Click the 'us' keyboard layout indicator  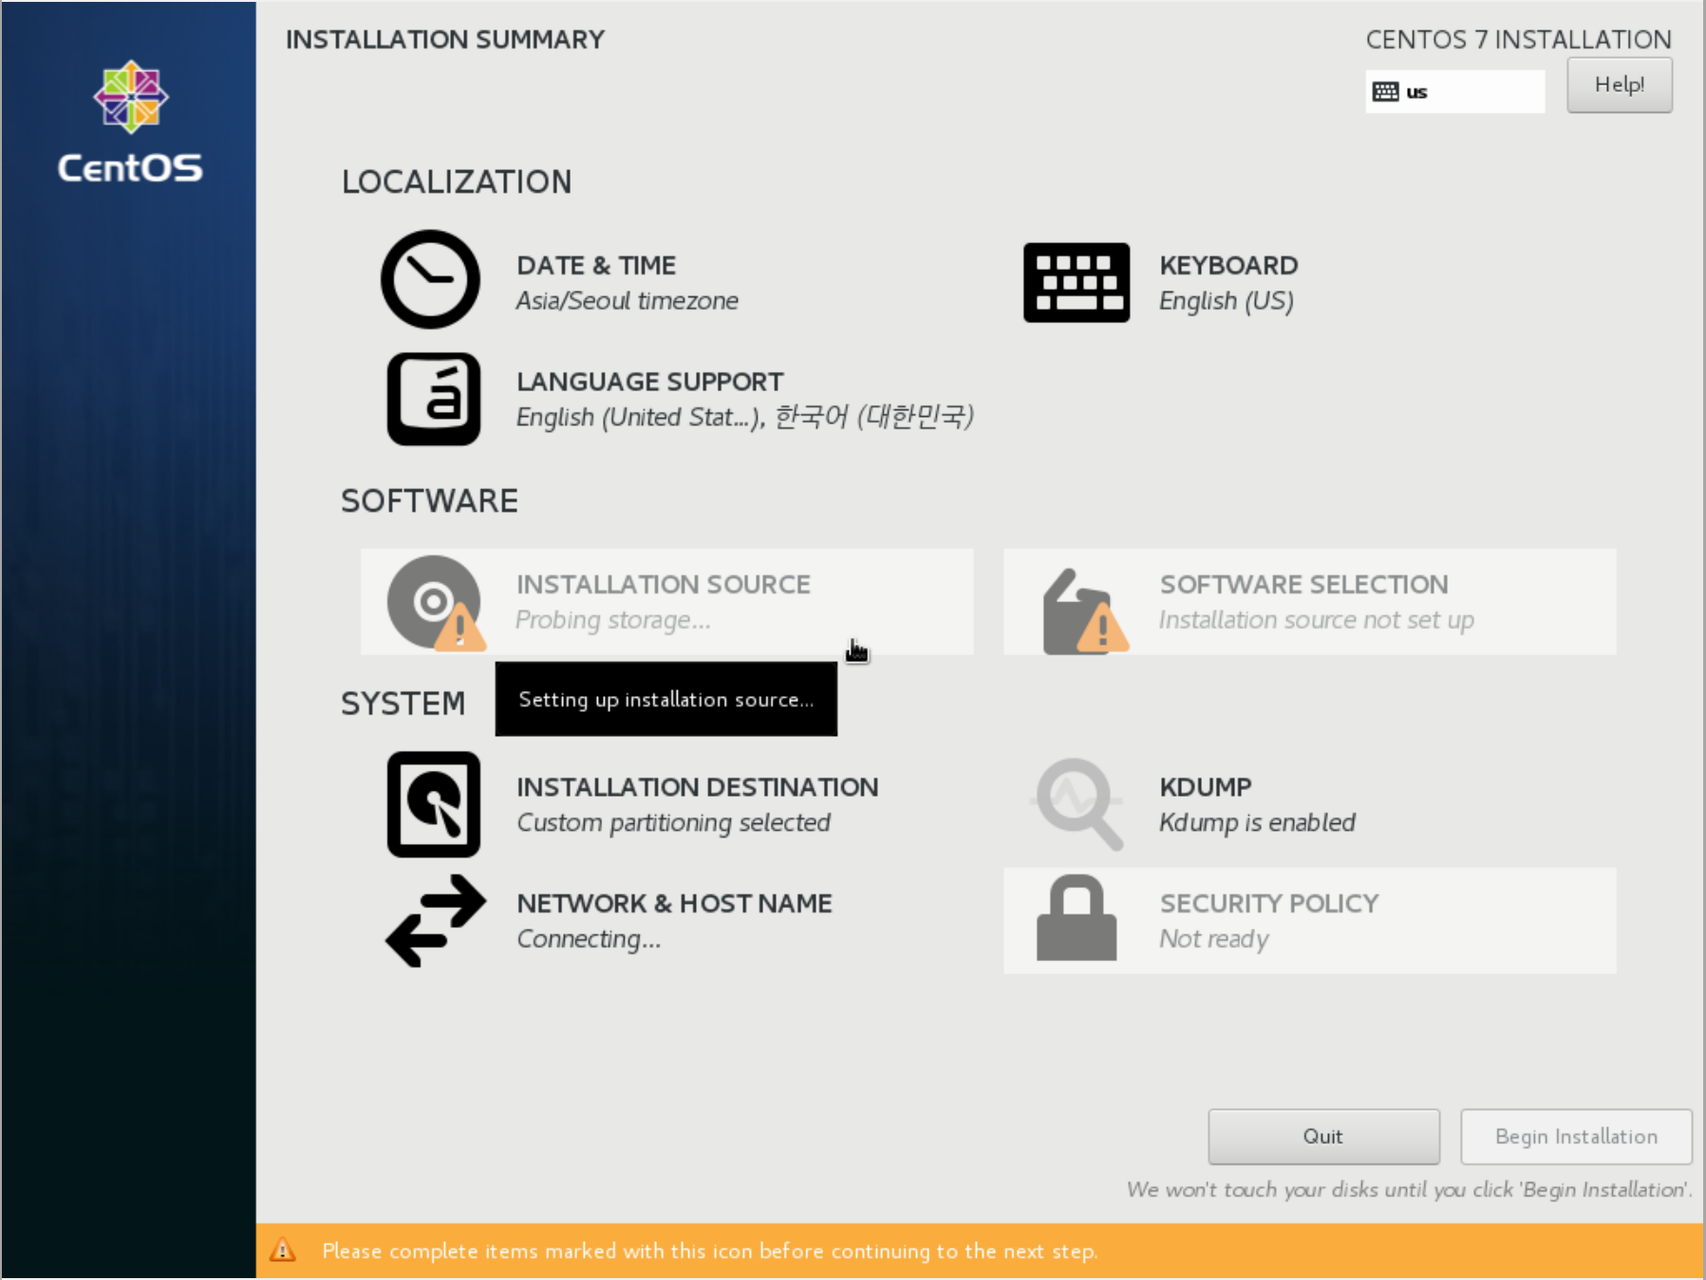[x=1455, y=92]
